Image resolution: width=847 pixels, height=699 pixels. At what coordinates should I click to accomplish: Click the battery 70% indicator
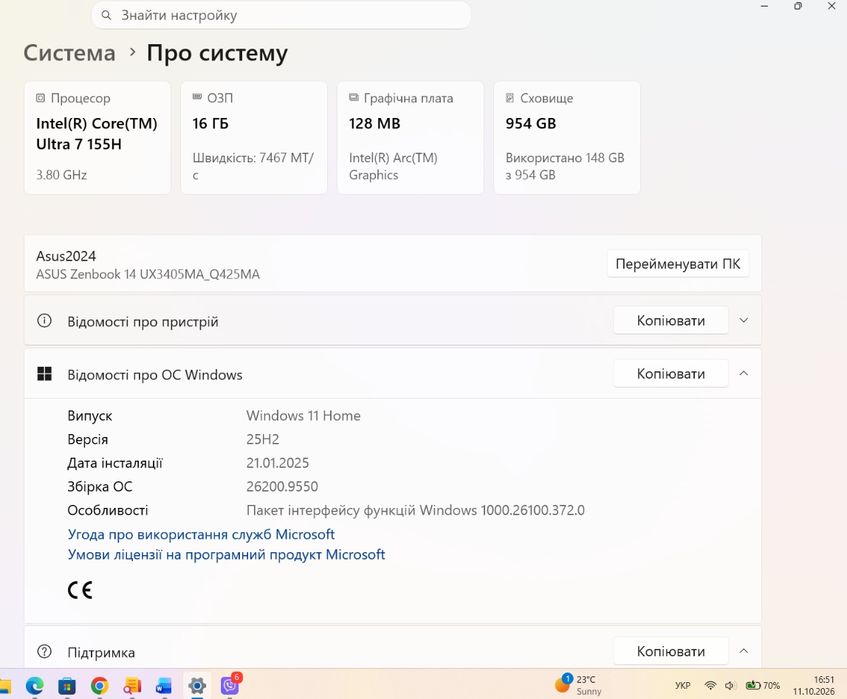click(x=762, y=685)
